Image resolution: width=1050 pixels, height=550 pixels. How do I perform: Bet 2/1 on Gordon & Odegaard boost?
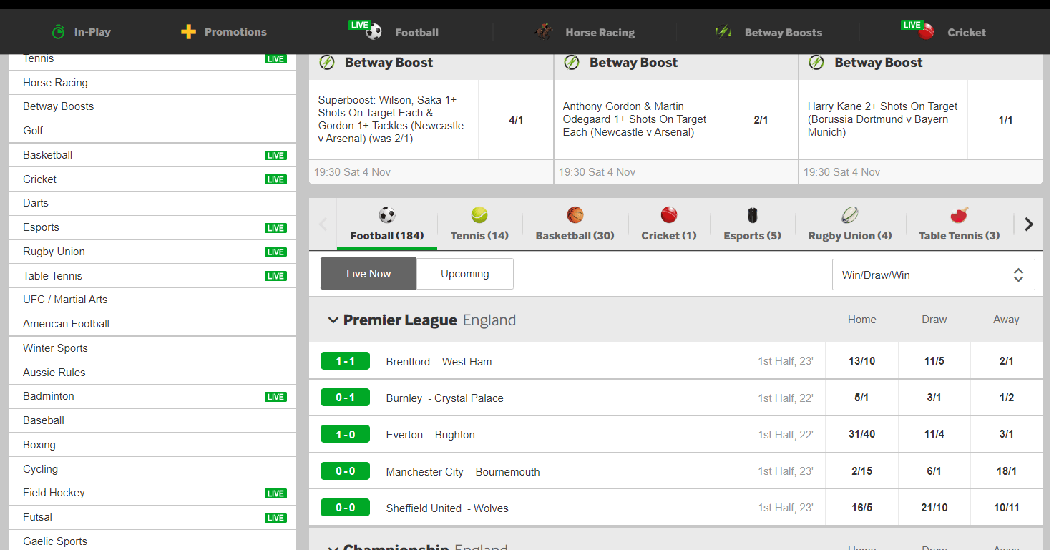click(x=761, y=120)
